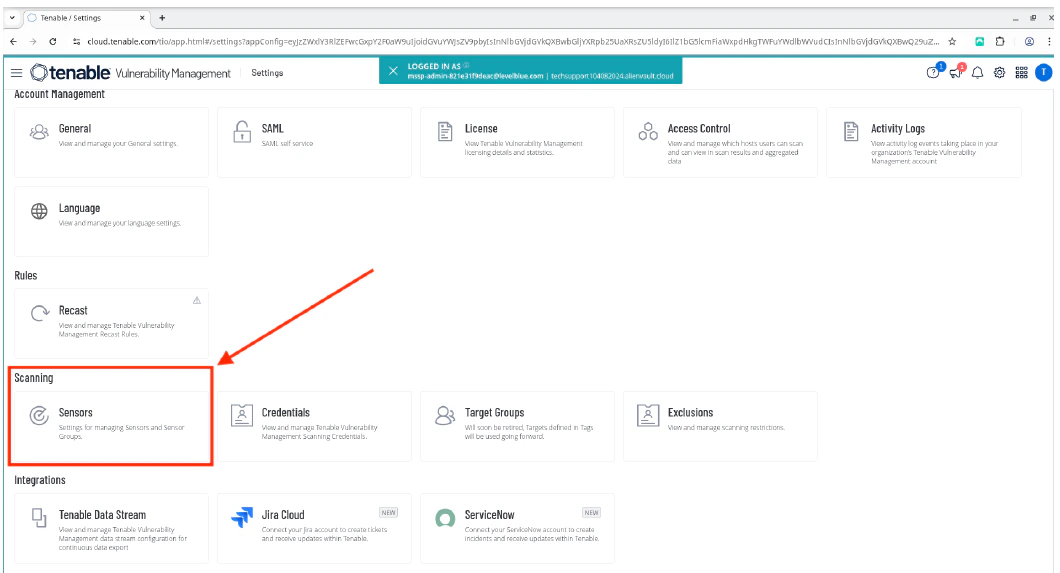Click the Recast arrow icon

coord(40,313)
